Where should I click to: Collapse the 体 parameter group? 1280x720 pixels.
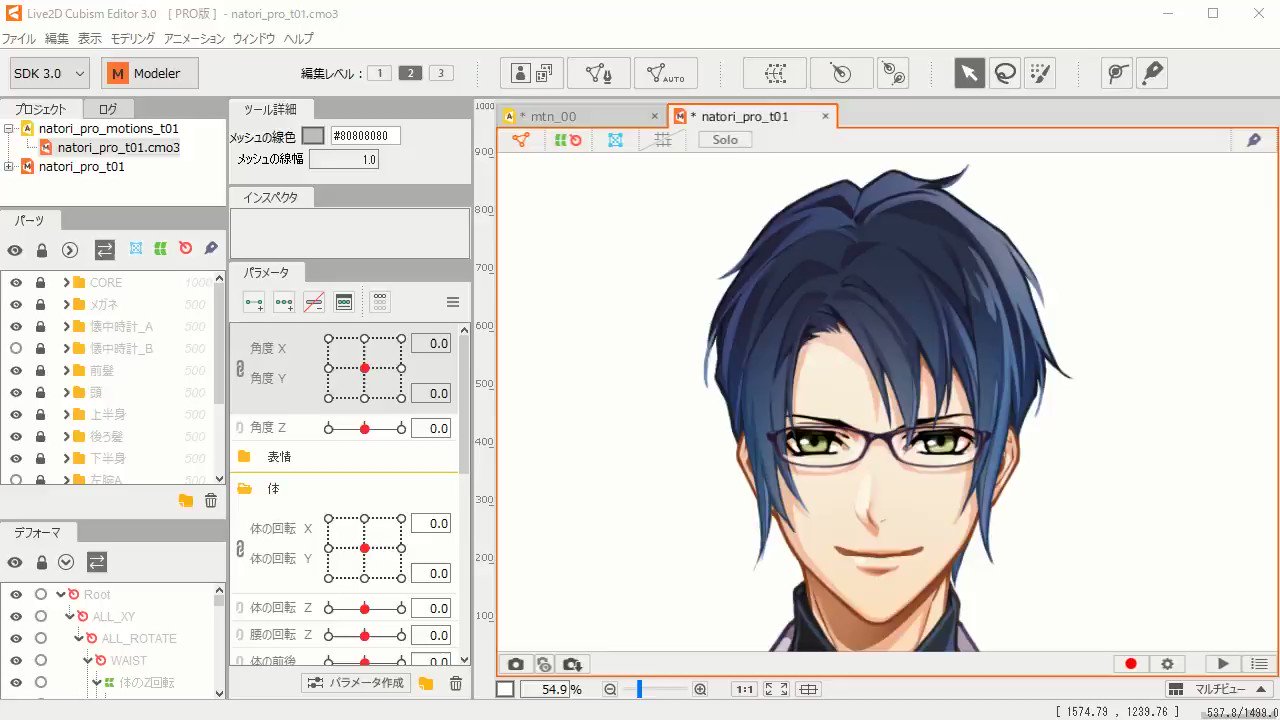[x=244, y=489]
